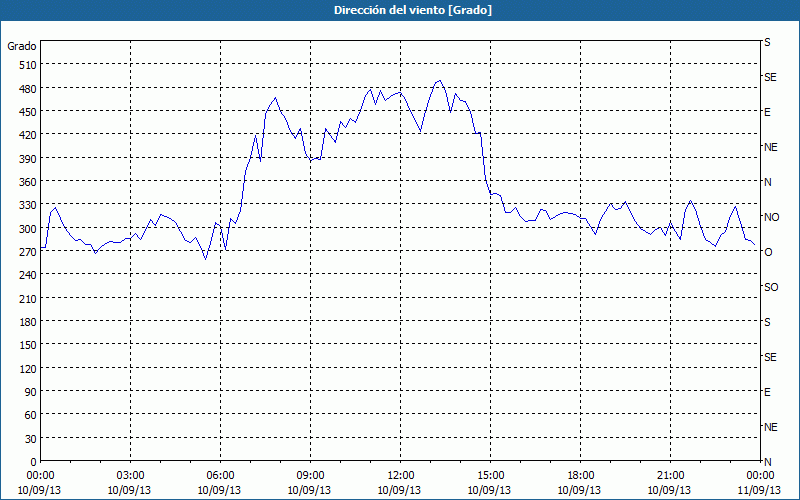Select the 300 tick label
Image resolution: width=800 pixels, height=500 pixels.
(x=28, y=229)
